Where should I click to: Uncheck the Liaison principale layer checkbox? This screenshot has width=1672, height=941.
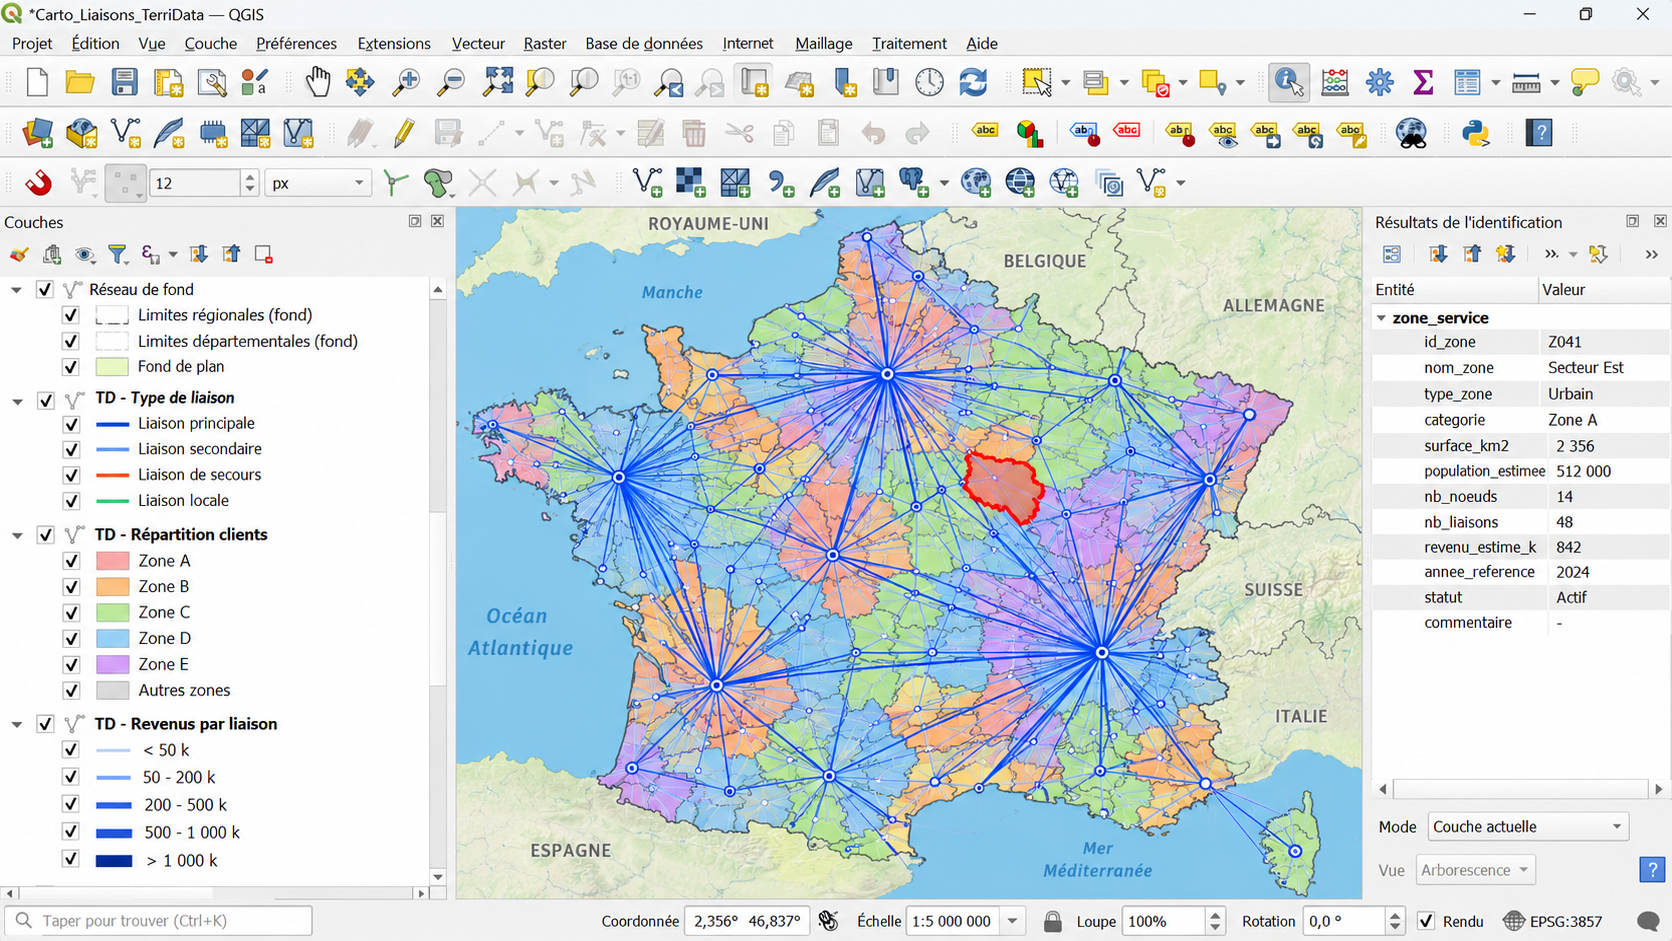tap(71, 424)
